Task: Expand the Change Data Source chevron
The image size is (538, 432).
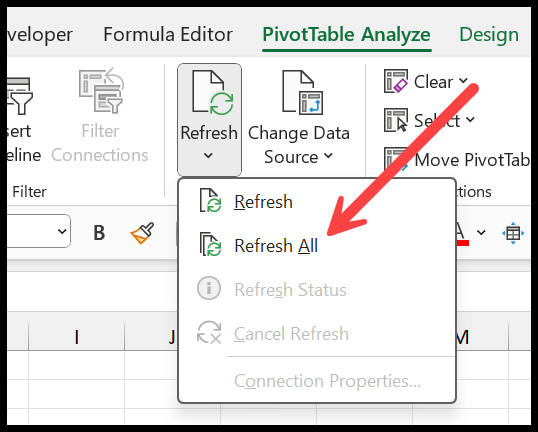Action: [328, 156]
